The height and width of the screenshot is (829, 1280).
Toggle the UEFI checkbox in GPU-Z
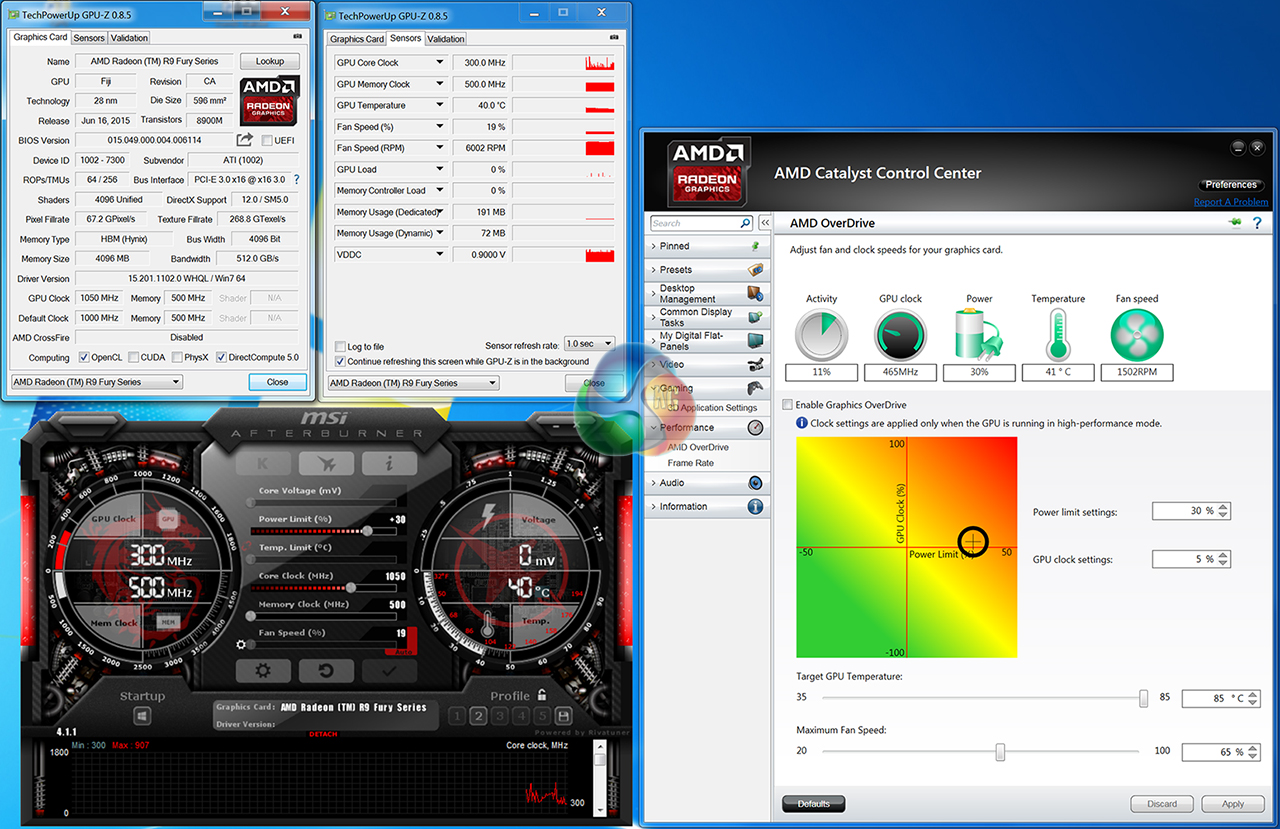(x=267, y=140)
